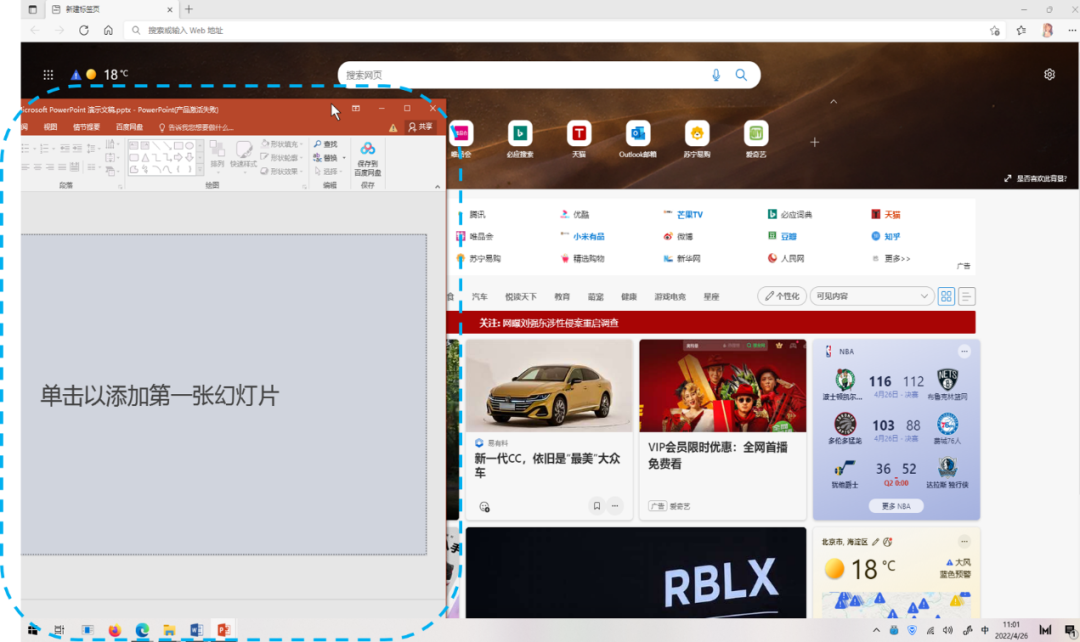Open browser settings via the gear icon
This screenshot has height=642, width=1080.
point(1049,74)
